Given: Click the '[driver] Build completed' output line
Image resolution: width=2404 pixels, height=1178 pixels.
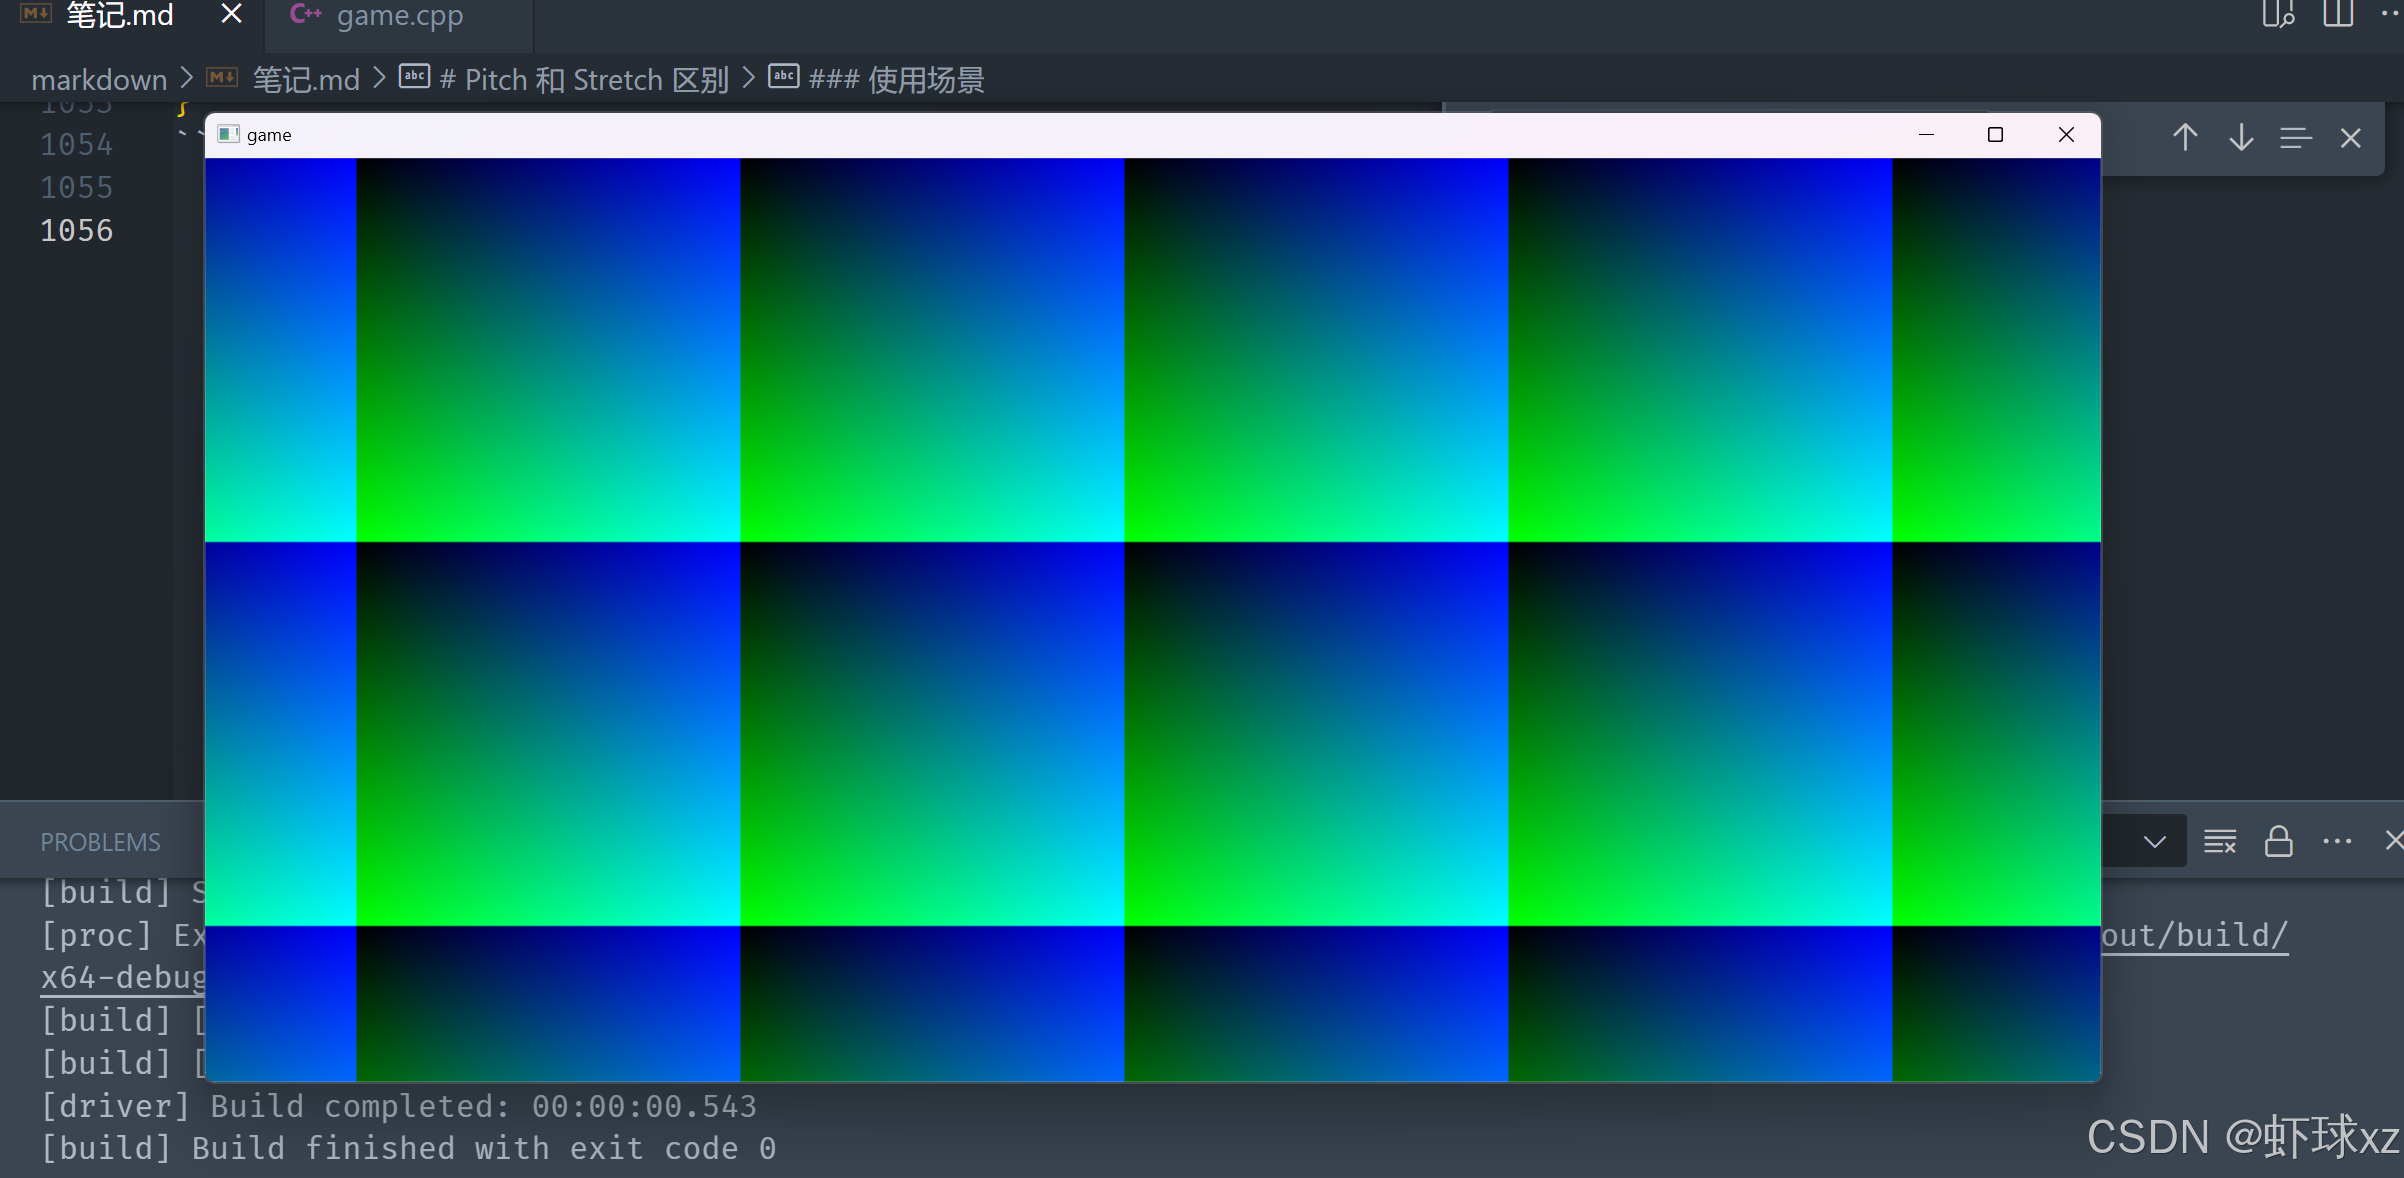Looking at the screenshot, I should [x=398, y=1106].
